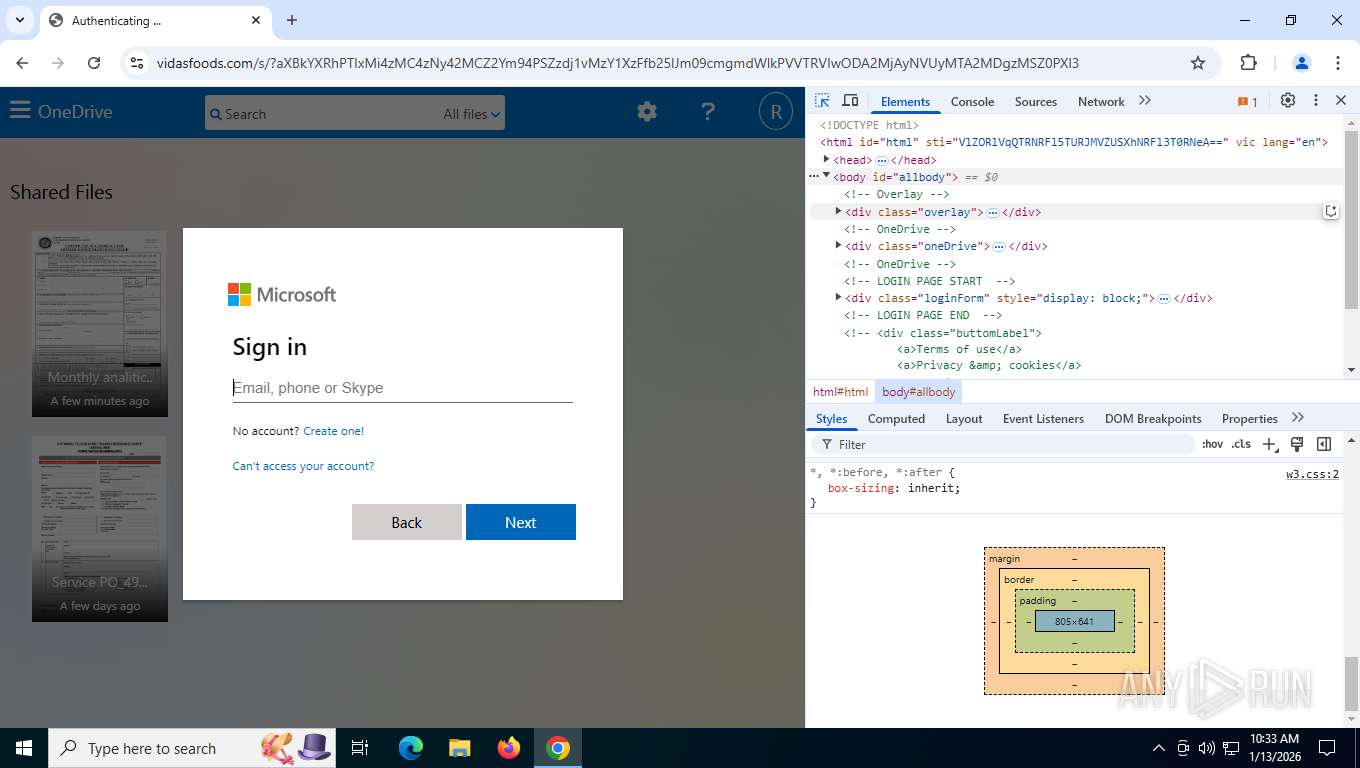Toggle the computed styles sidebar icon

point(1324,444)
